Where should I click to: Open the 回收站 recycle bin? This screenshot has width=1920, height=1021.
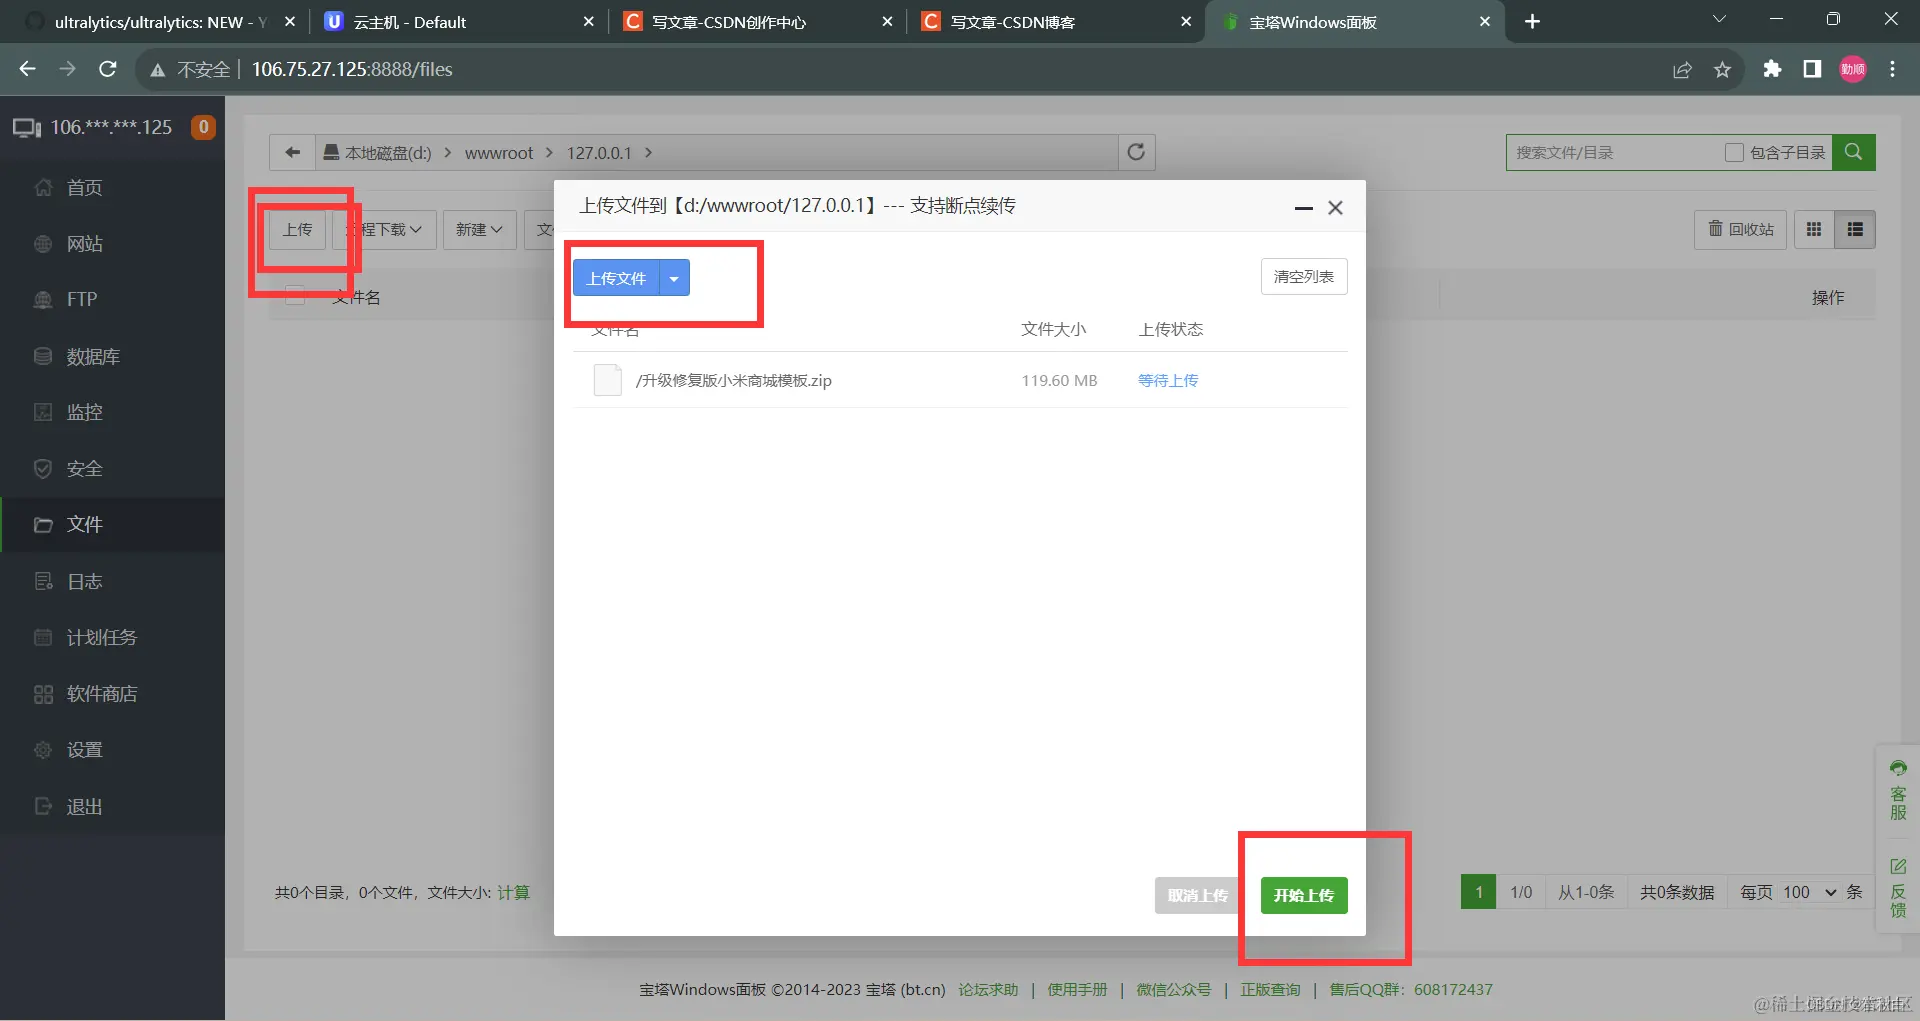click(x=1740, y=229)
